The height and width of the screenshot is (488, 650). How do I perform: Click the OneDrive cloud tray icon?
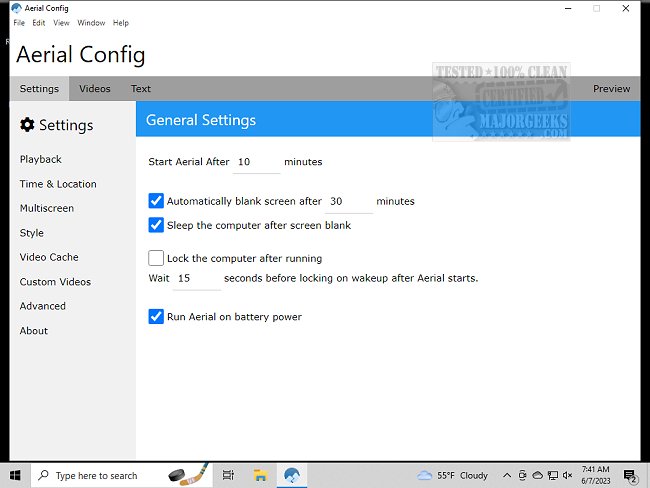pos(538,476)
